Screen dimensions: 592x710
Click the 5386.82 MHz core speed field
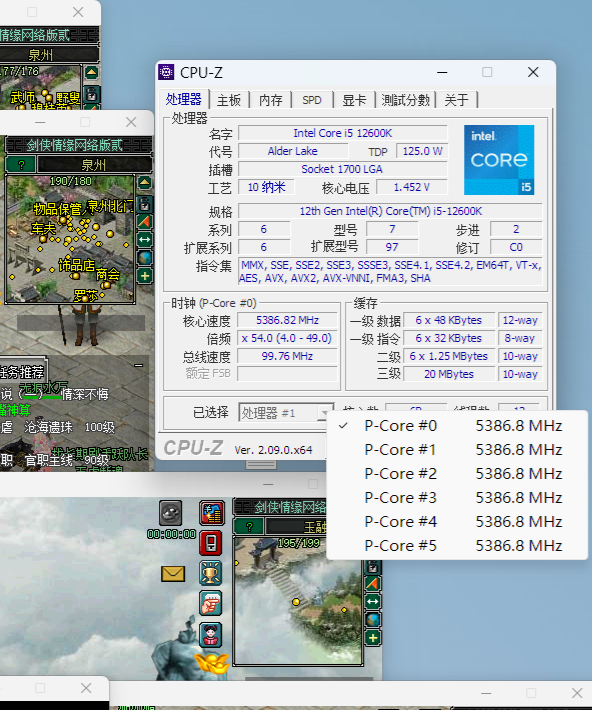click(287, 320)
